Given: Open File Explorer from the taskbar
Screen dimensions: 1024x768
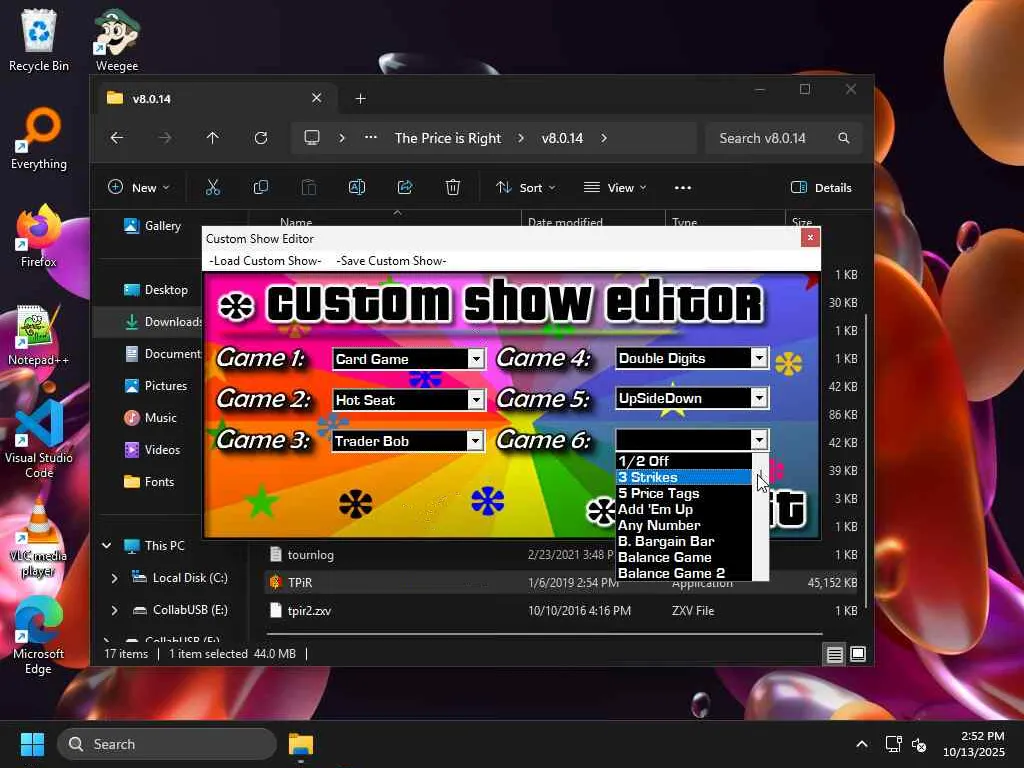Looking at the screenshot, I should pos(301,744).
